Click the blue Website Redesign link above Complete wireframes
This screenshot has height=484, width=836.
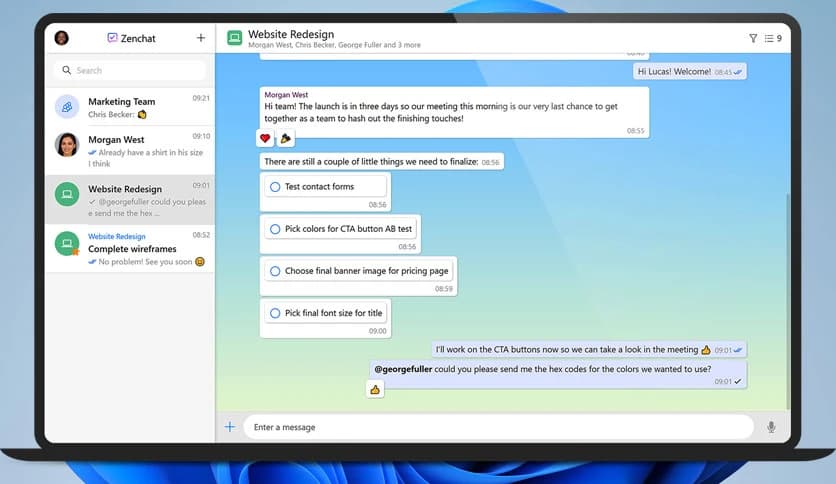click(117, 236)
